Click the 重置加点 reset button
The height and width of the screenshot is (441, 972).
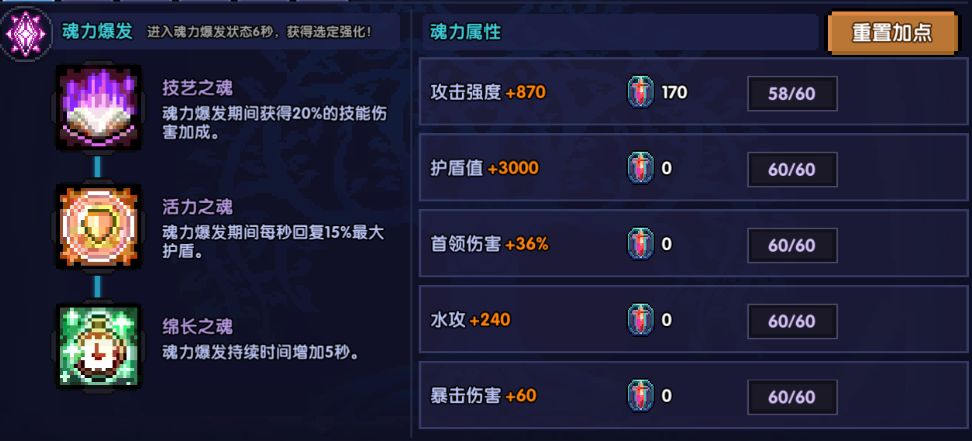(x=892, y=32)
